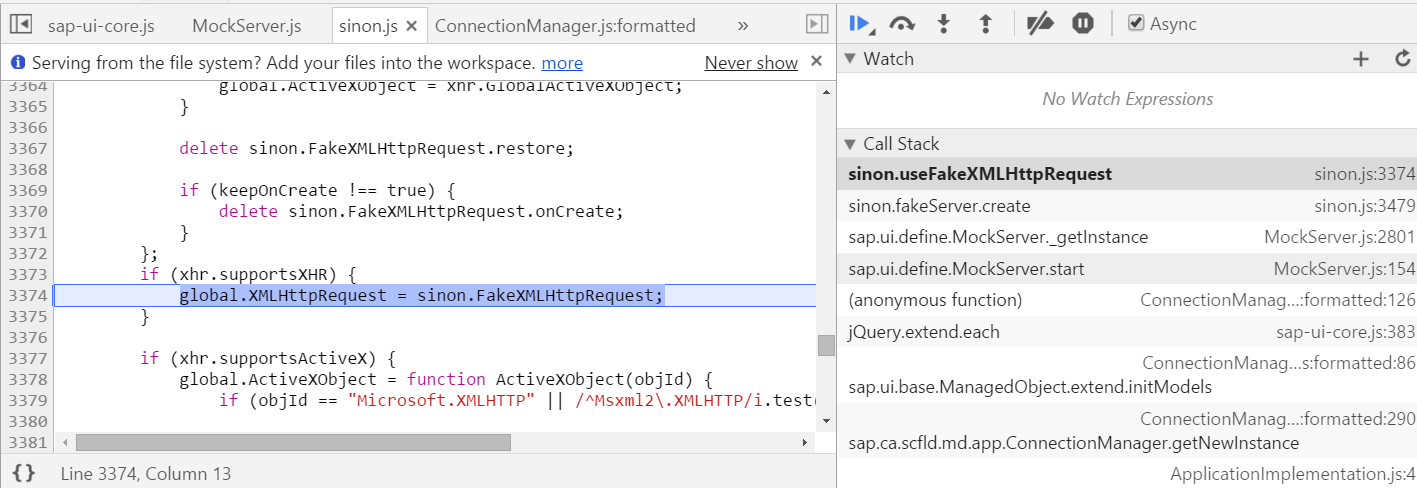Click horizontal scrollbar thumb in code editor

pyautogui.click(x=293, y=442)
